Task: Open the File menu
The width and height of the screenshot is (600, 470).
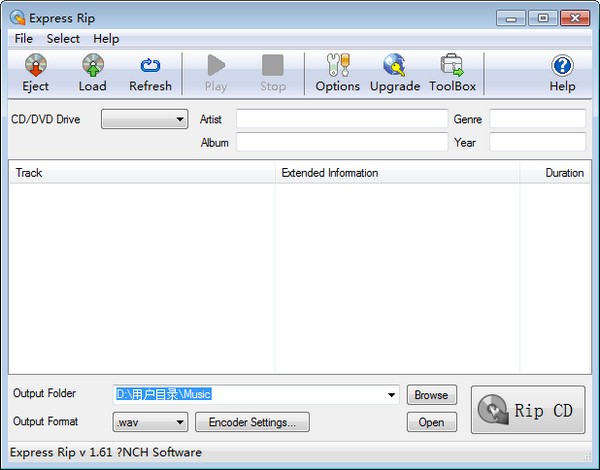Action: pyautogui.click(x=23, y=39)
